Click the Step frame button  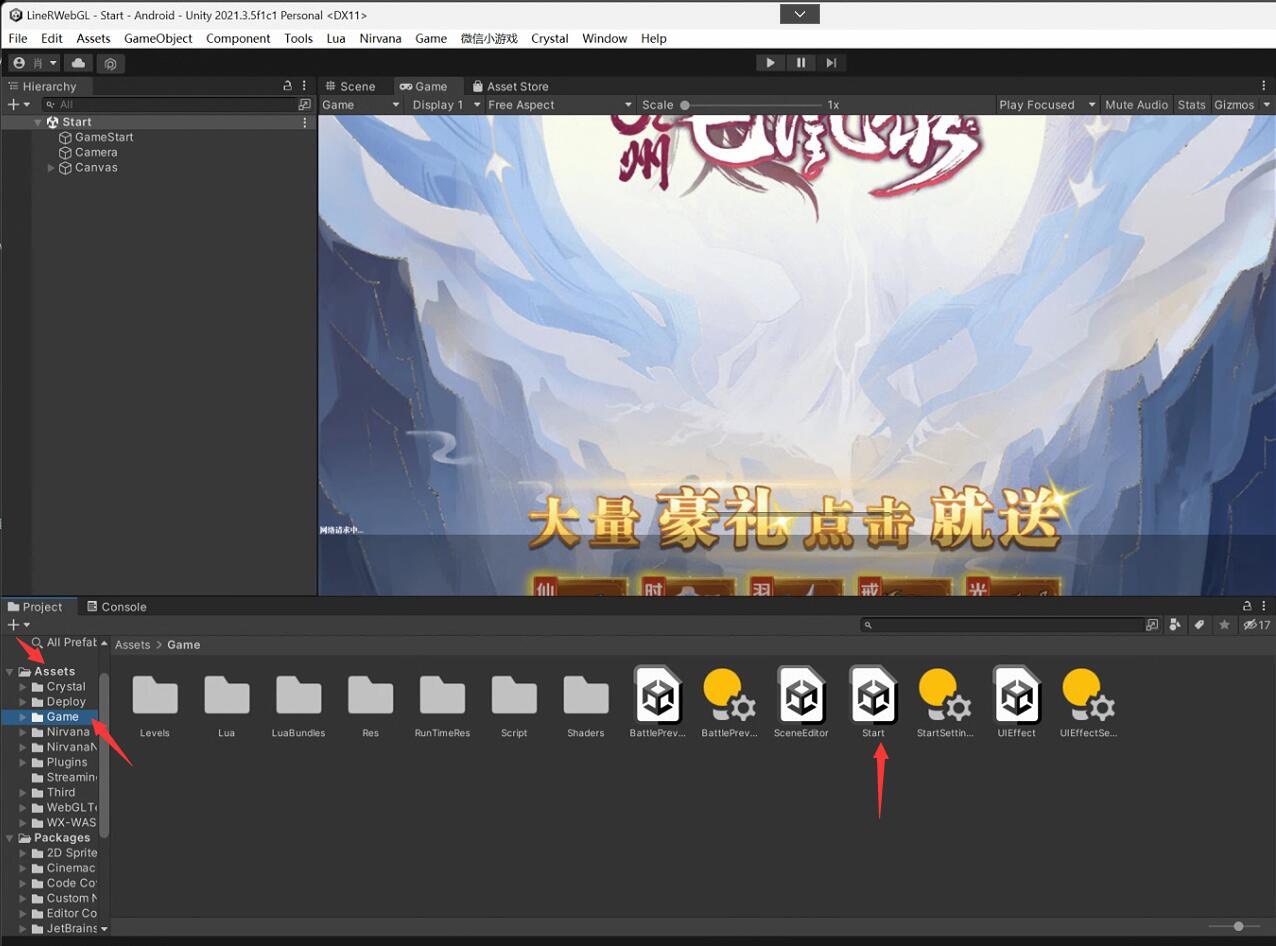(x=831, y=63)
